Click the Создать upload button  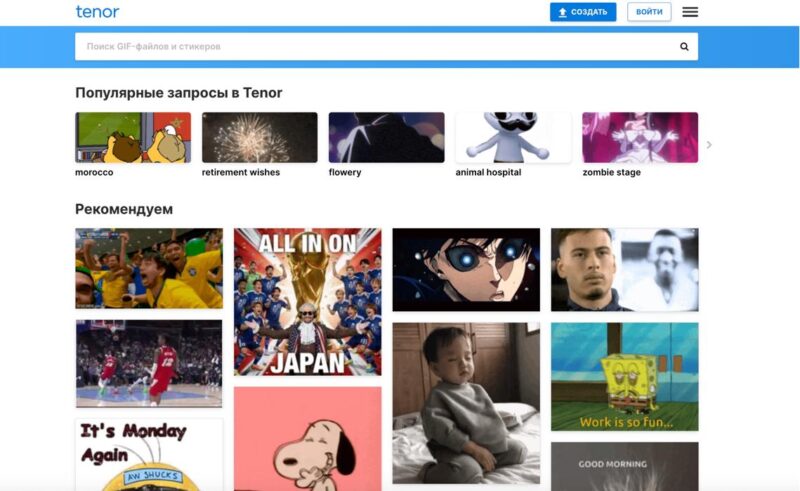click(x=583, y=12)
